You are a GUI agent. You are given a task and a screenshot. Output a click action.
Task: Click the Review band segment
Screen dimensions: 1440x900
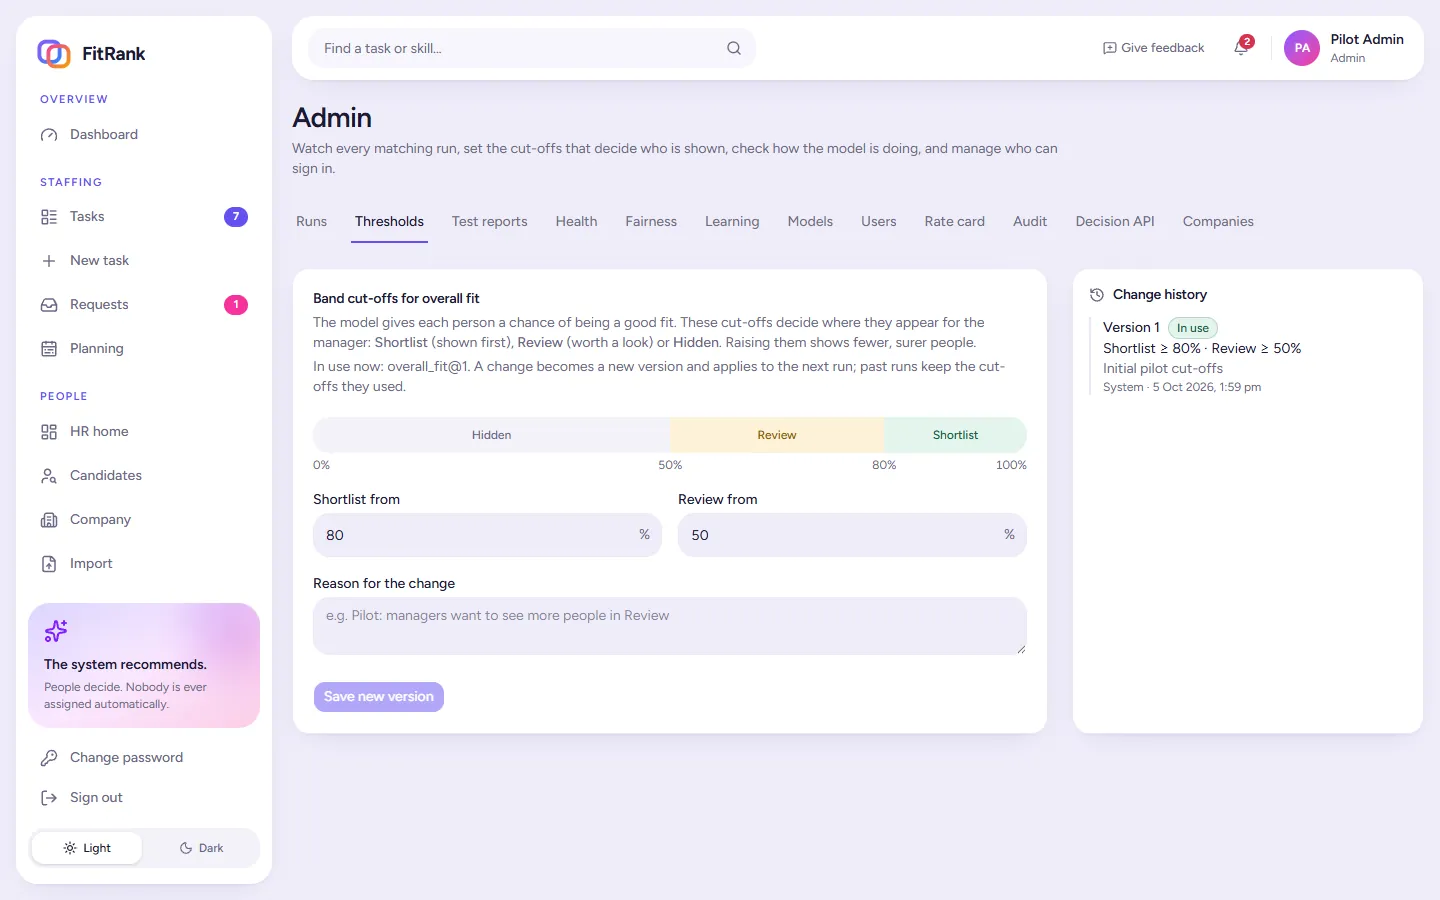click(x=777, y=435)
